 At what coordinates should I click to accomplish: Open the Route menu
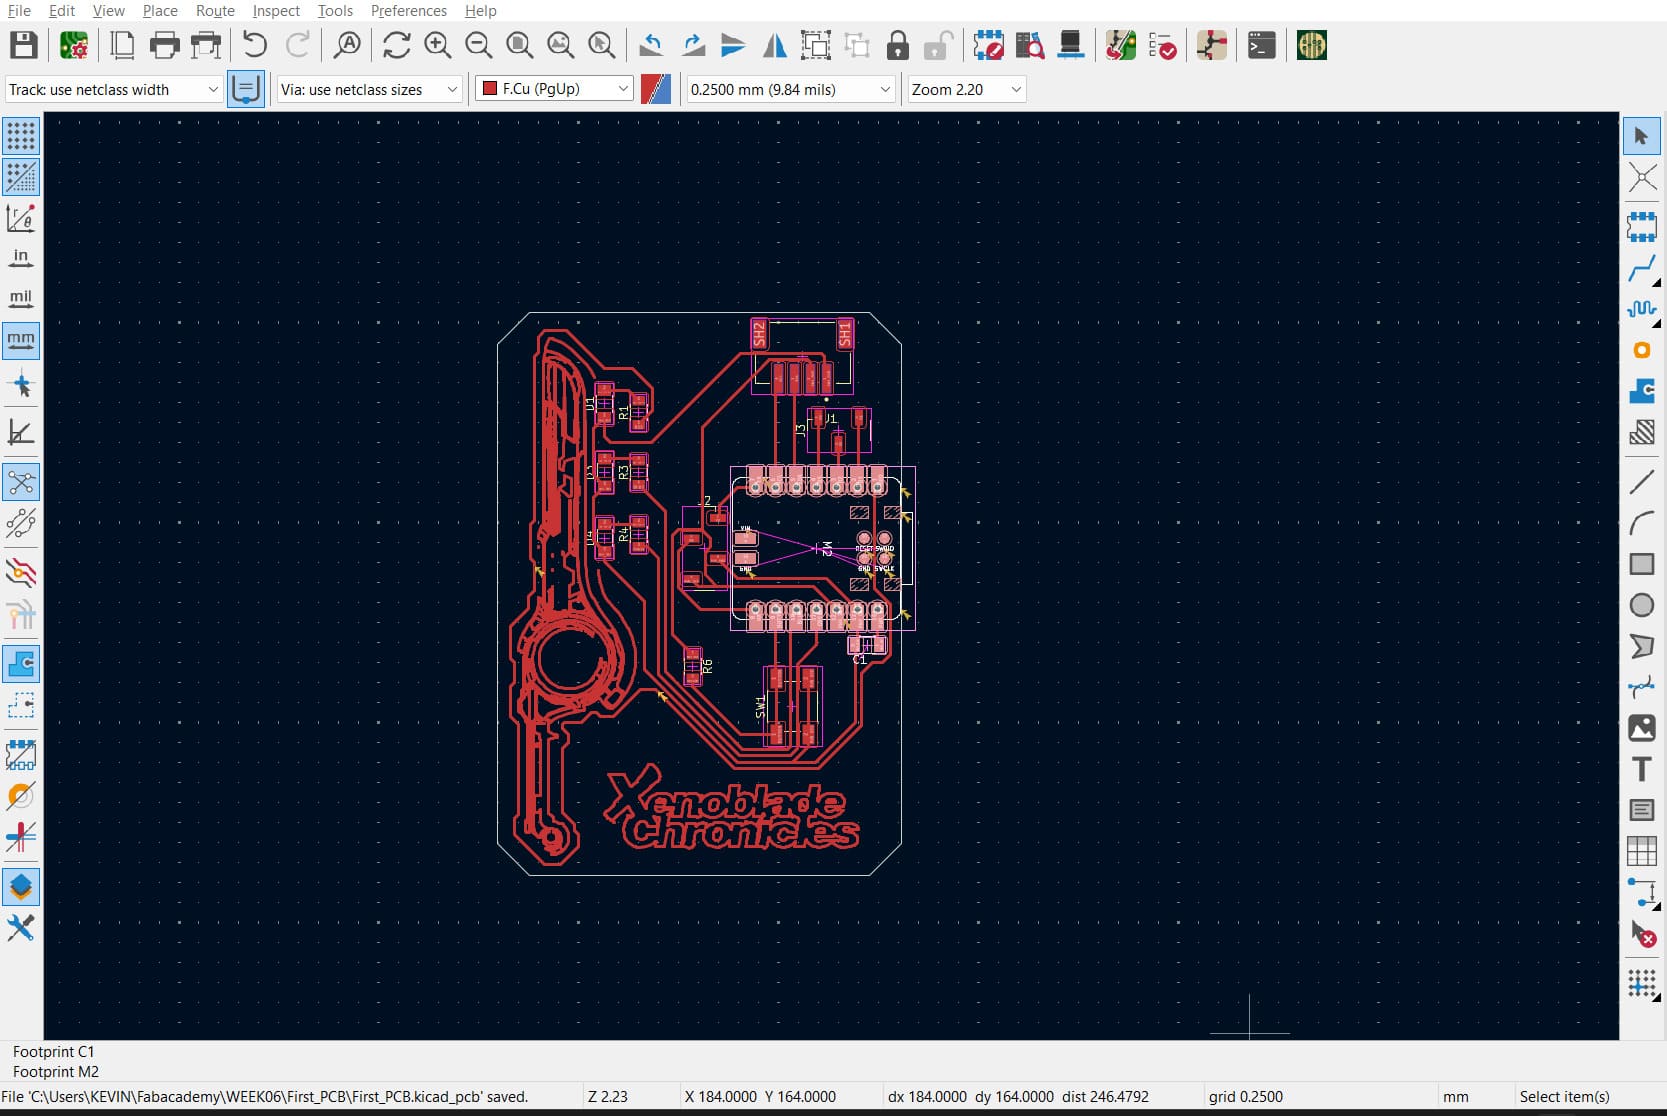point(214,11)
